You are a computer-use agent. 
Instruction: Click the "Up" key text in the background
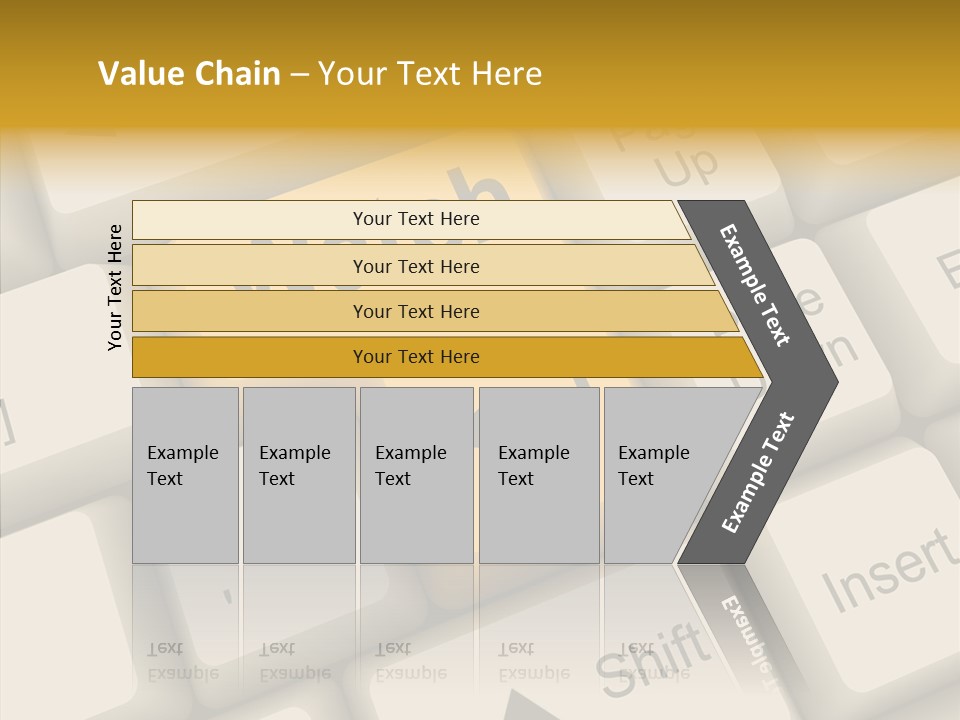coord(687,167)
